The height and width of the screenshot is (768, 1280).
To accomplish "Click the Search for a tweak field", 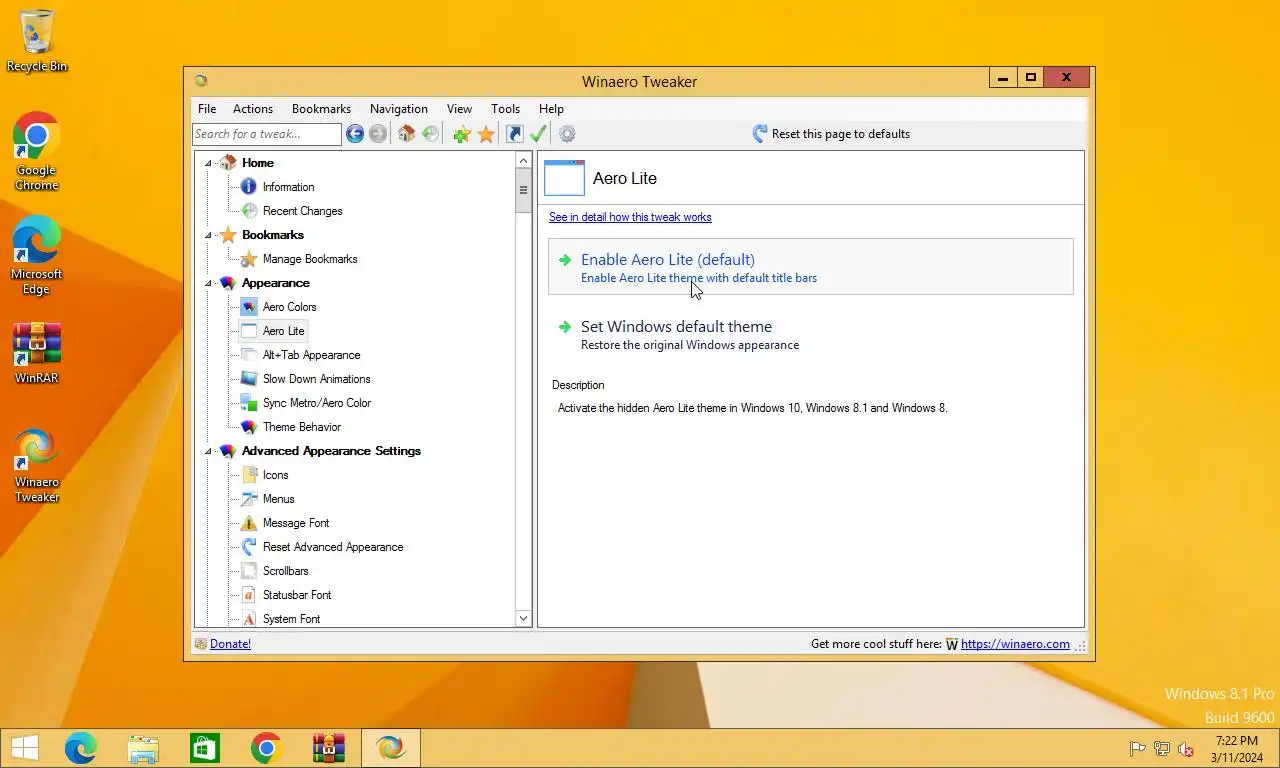I will click(267, 134).
